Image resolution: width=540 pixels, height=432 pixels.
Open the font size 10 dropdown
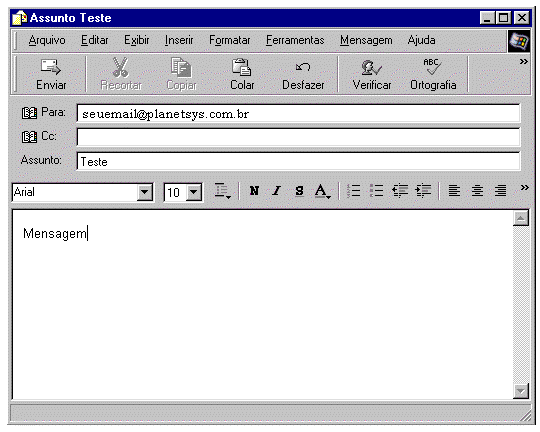194,192
